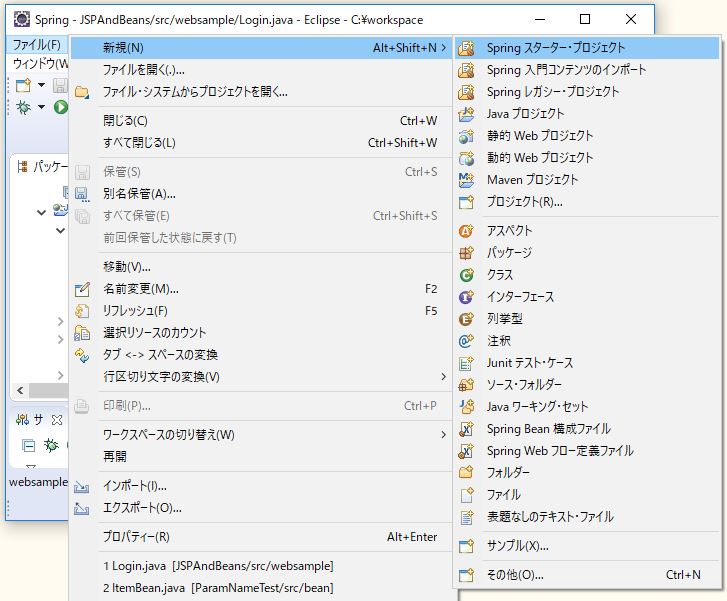
Task: Click the ソース・フォルダー icon
Action: pyautogui.click(x=466, y=385)
